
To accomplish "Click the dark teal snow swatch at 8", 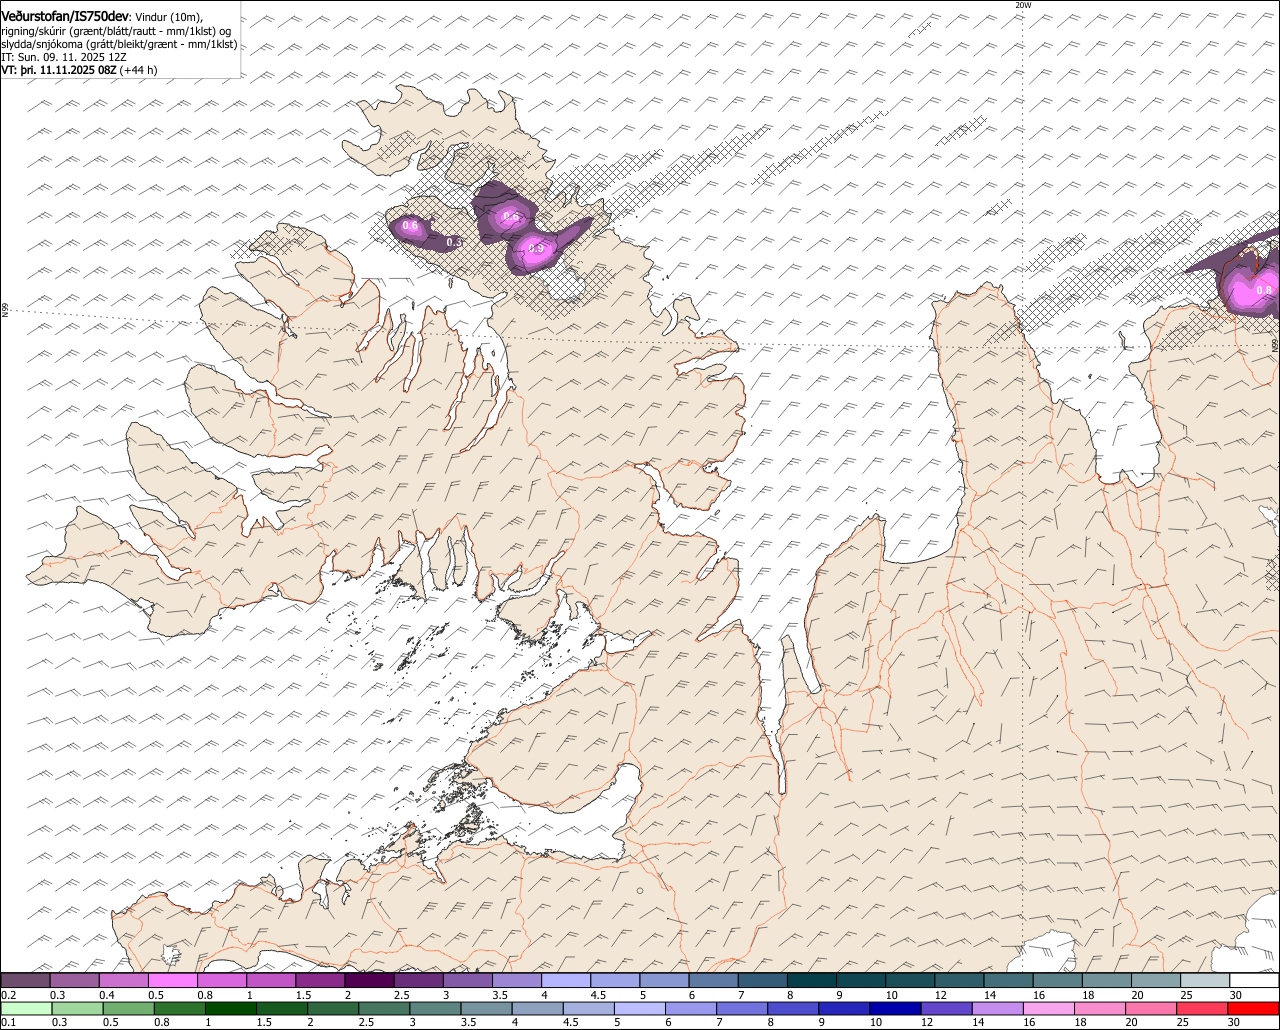I will [812, 981].
